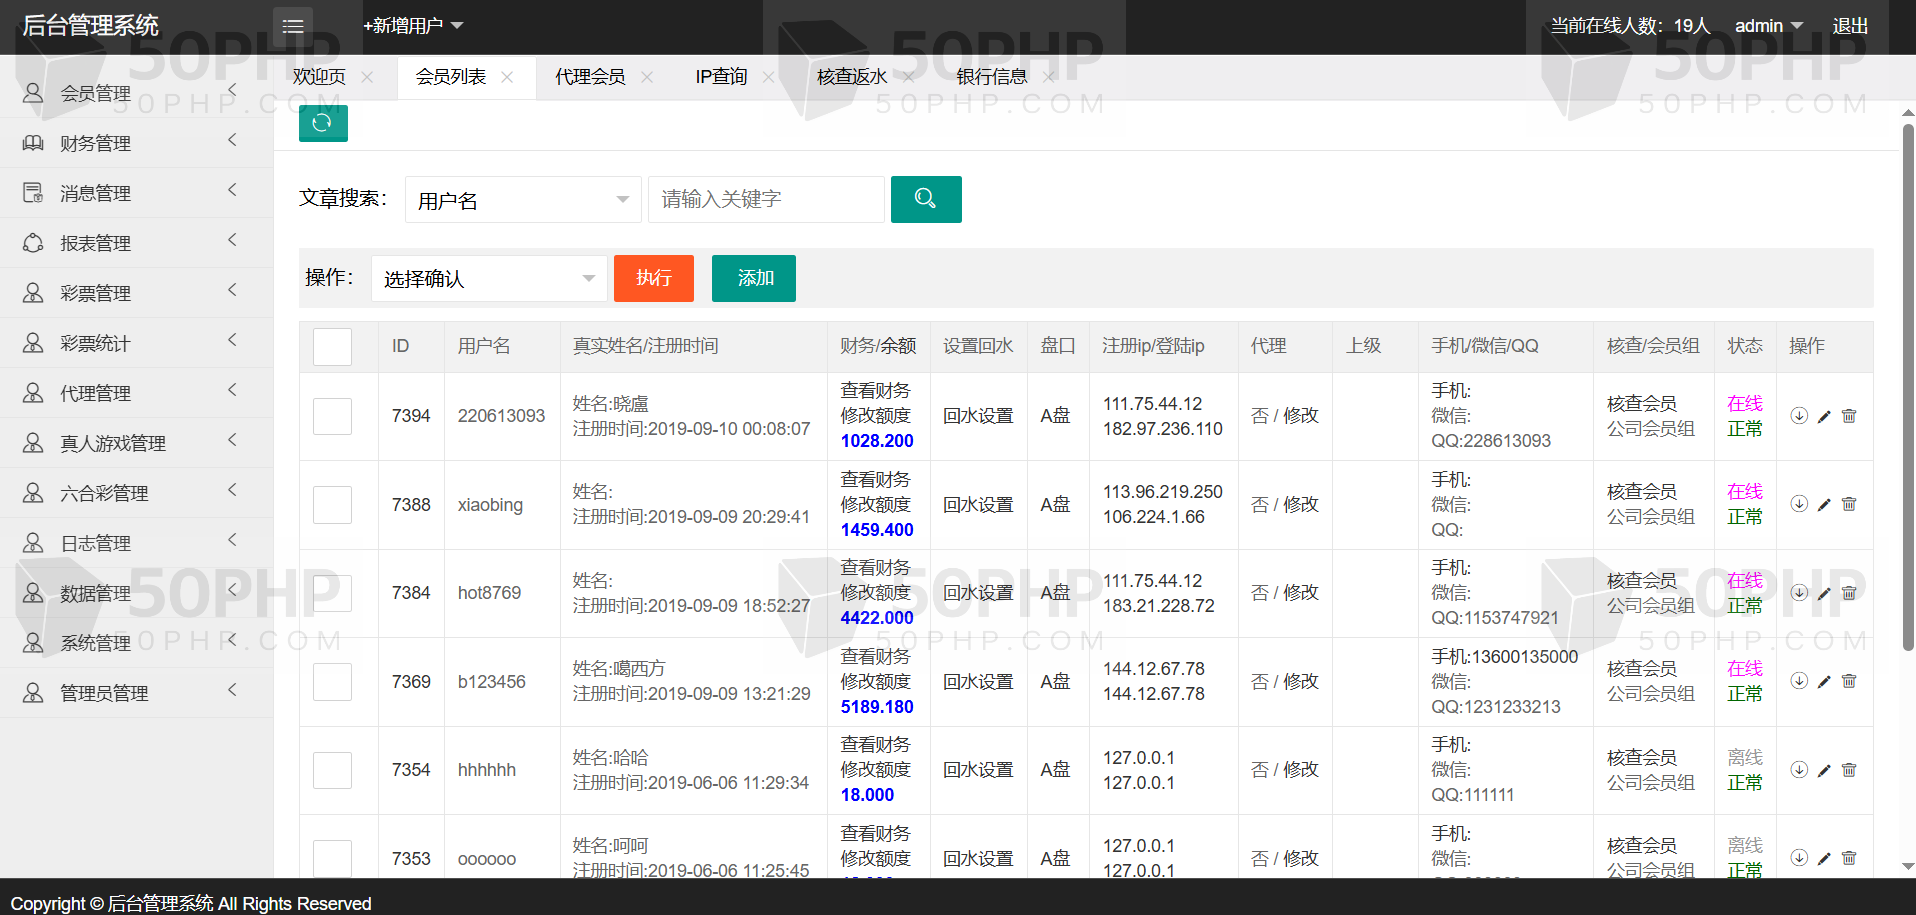
Task: Switch to the 代理会员 tab
Action: pos(590,77)
